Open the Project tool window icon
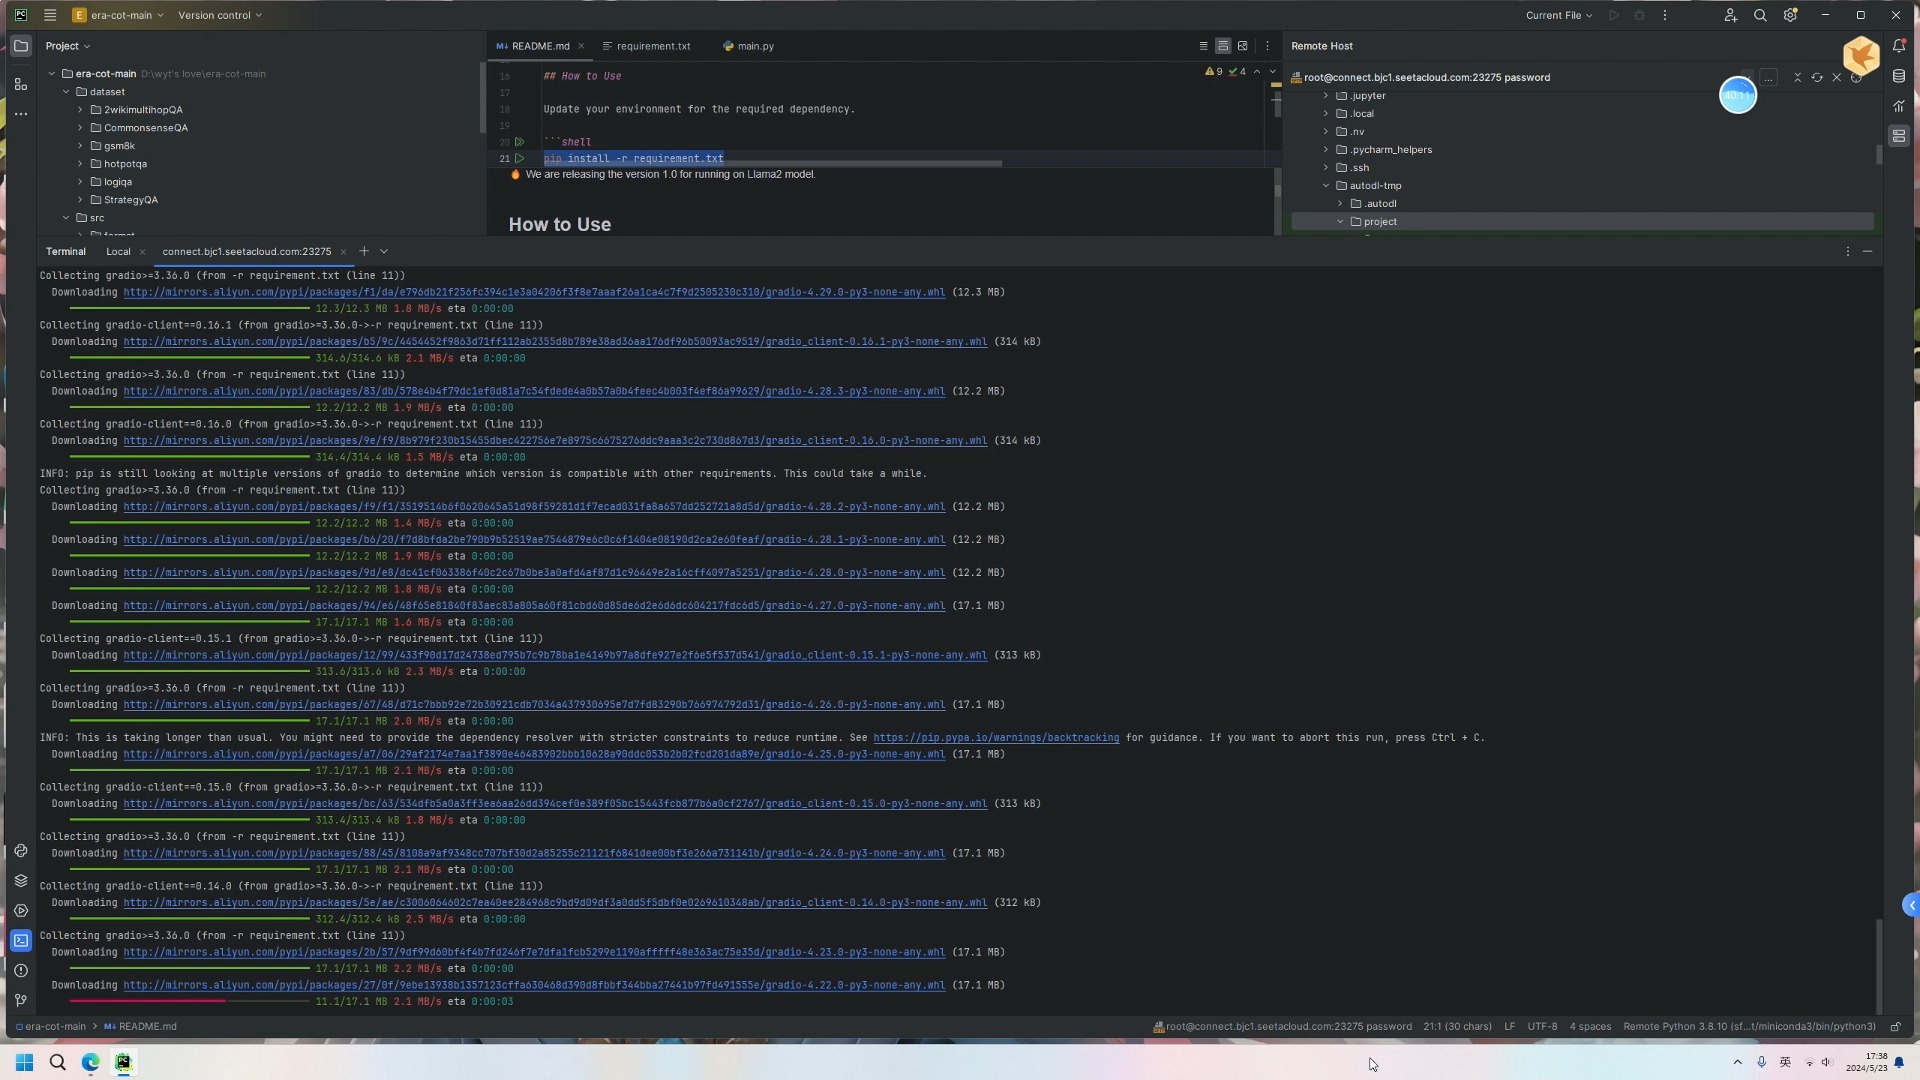This screenshot has height=1080, width=1920. click(21, 46)
